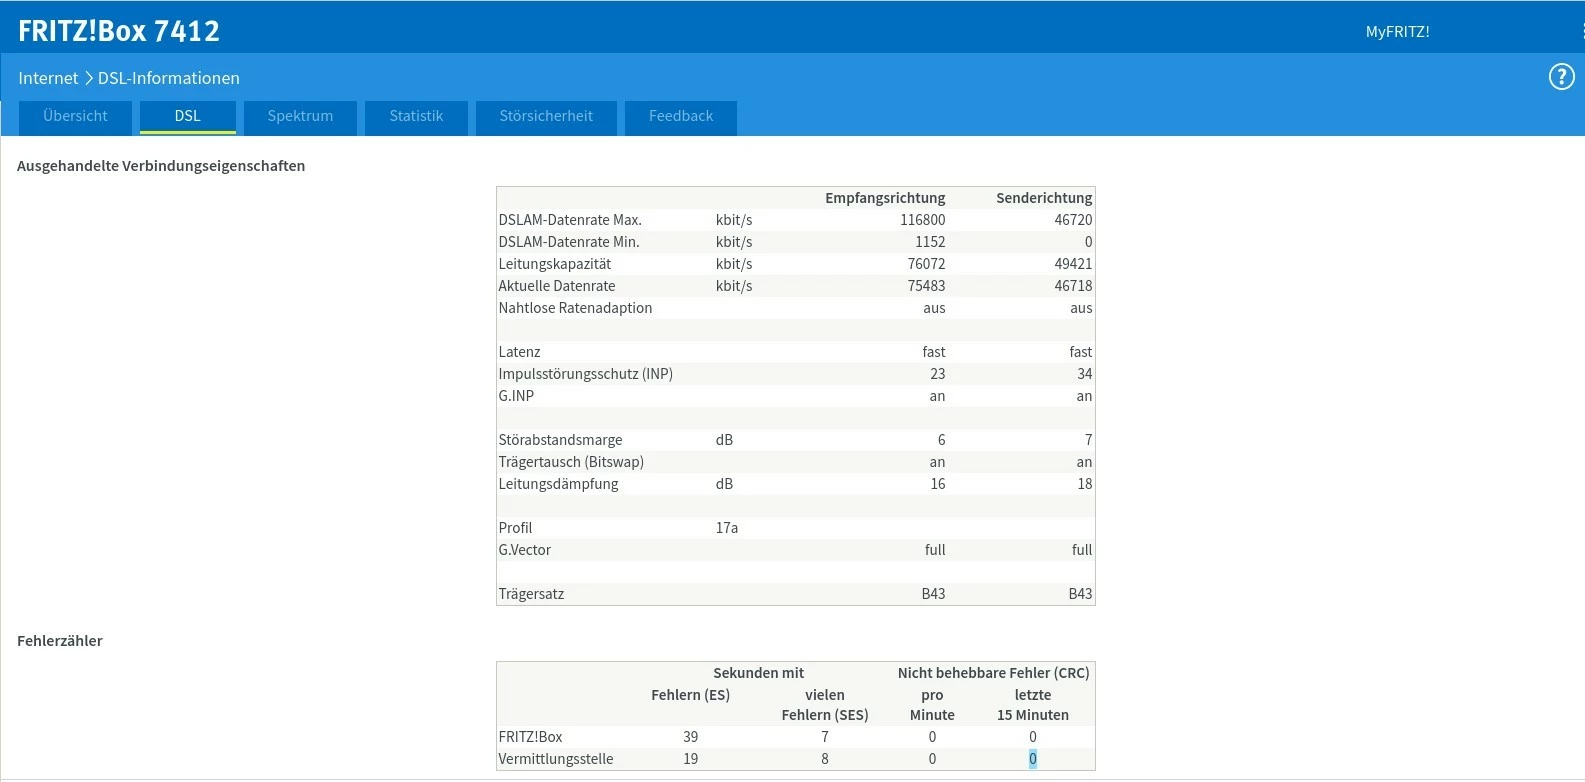
Task: Switch to the Statistik tab
Action: pyautogui.click(x=416, y=116)
